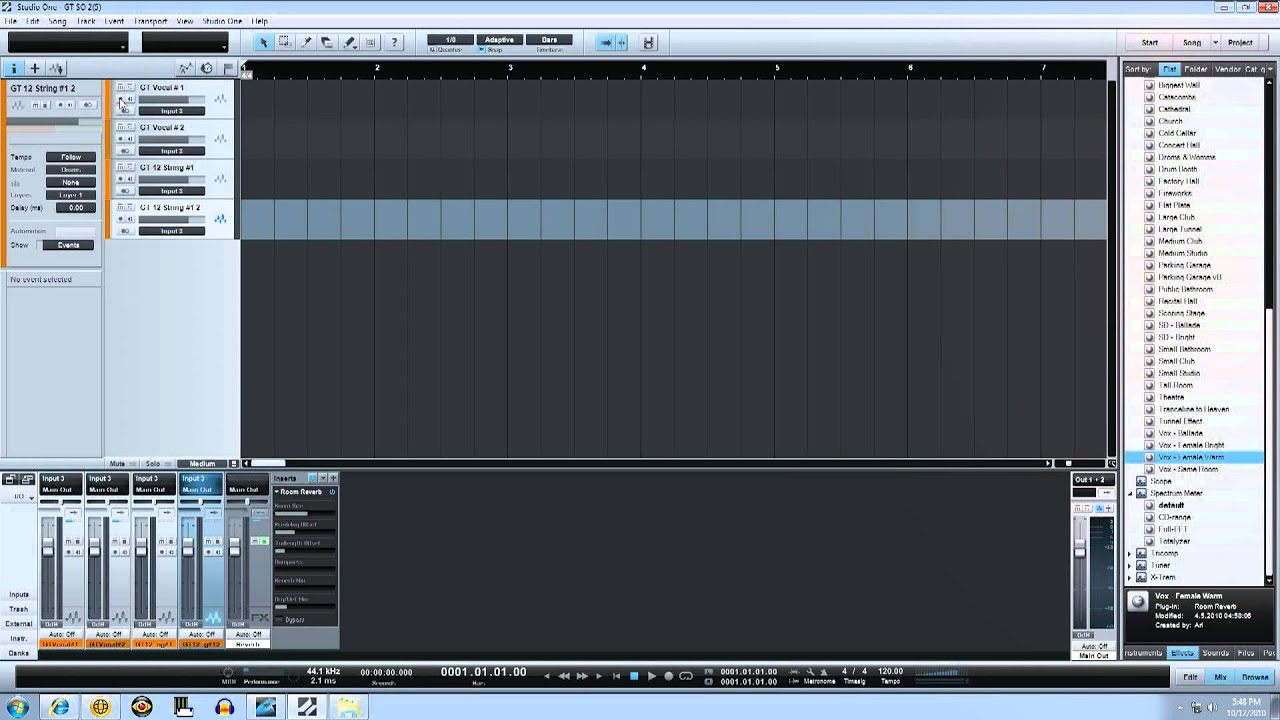Click the waveform icon of GT 12 String #1 2
Screen dimensions: 1280x720
click(x=220, y=219)
